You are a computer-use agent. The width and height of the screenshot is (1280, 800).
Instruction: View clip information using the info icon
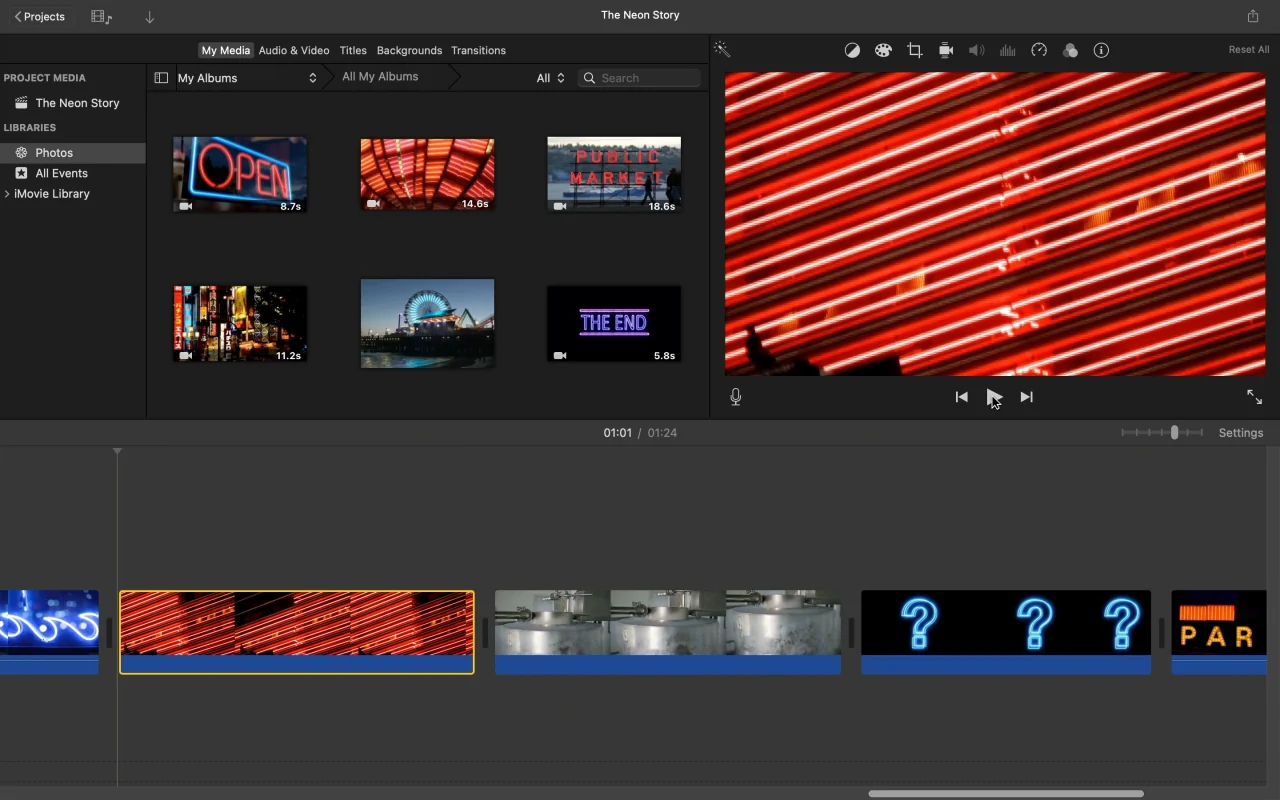1101,50
